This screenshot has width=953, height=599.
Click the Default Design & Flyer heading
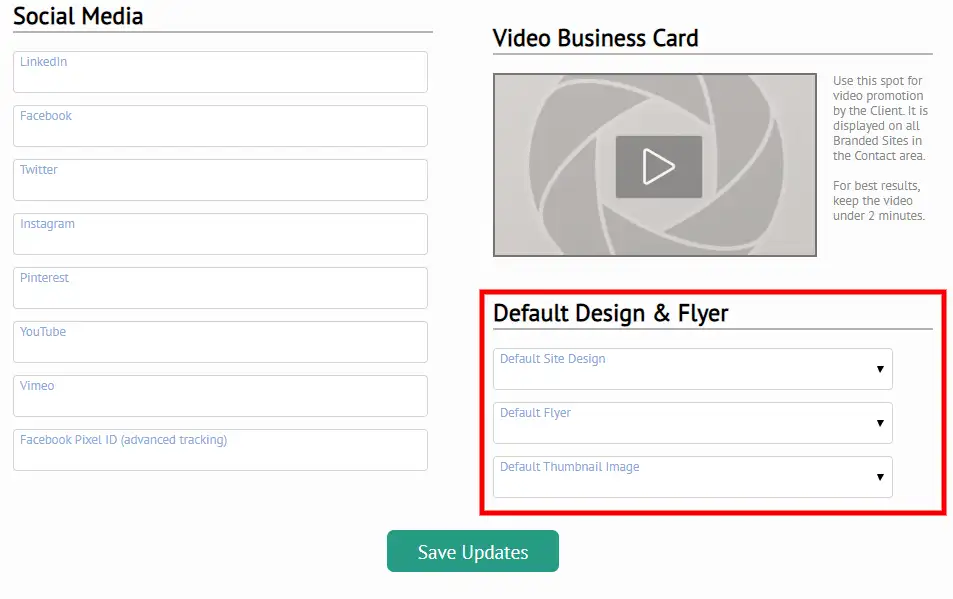(x=610, y=313)
